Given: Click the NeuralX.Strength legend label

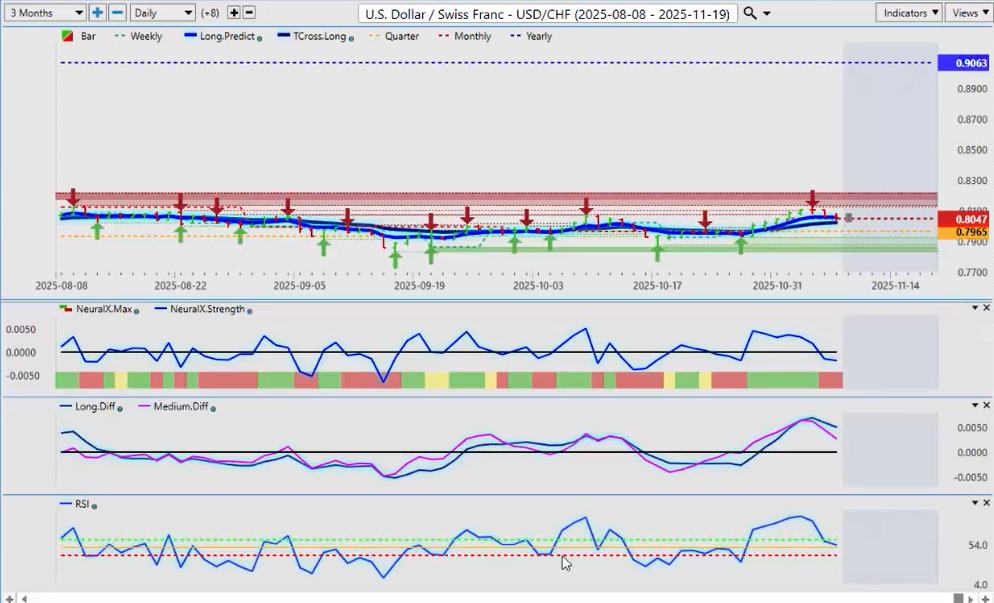Looking at the screenshot, I should click(206, 309).
